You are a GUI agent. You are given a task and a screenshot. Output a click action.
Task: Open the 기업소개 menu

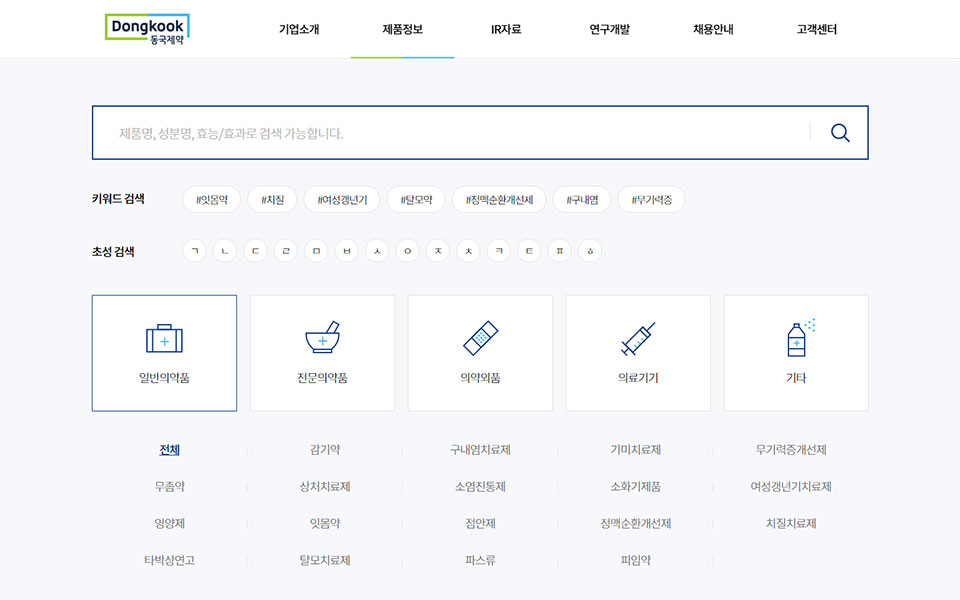pyautogui.click(x=299, y=29)
